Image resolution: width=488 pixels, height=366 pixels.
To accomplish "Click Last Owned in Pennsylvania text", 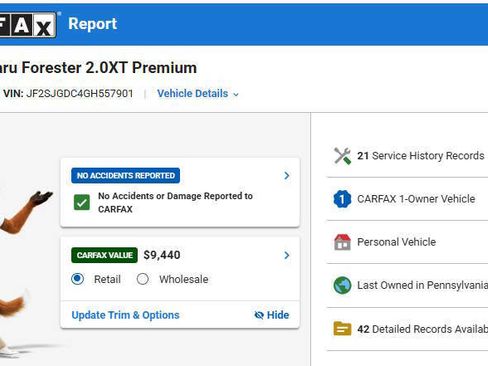I will (x=422, y=285).
